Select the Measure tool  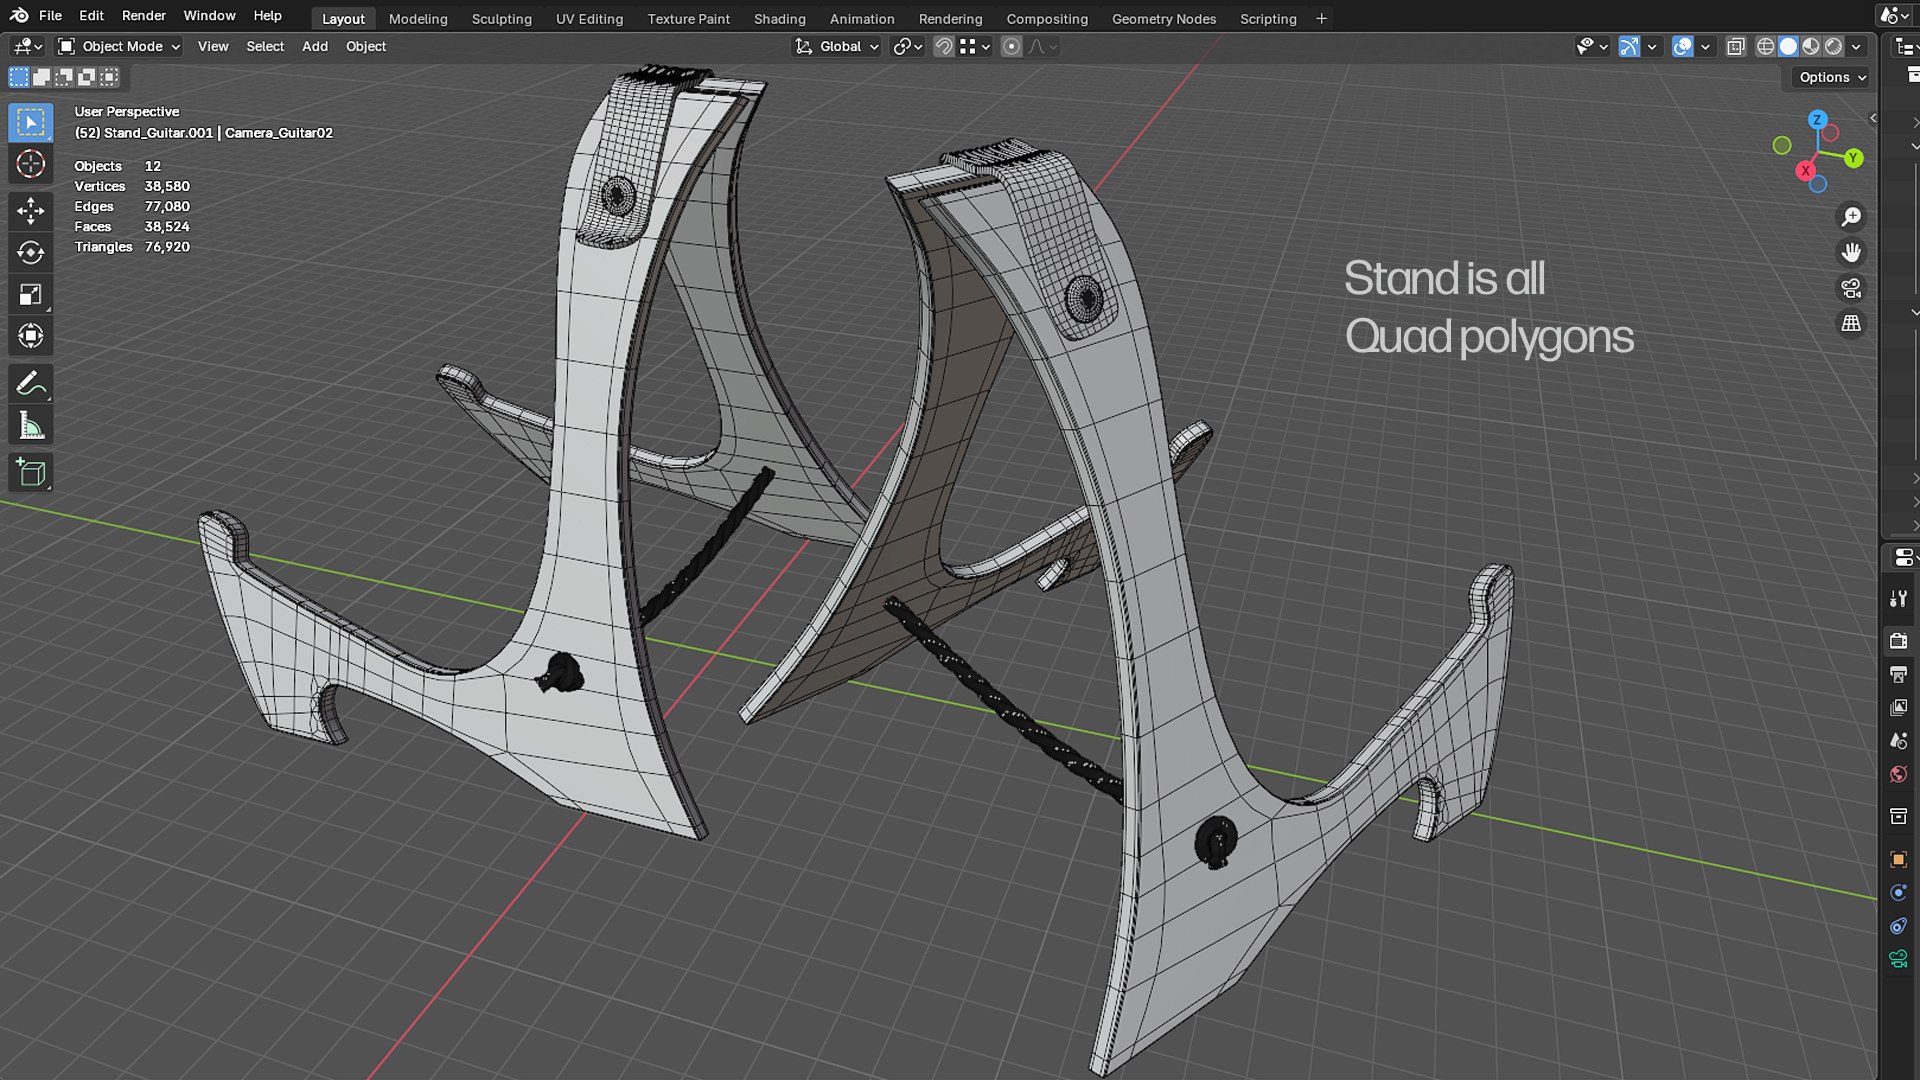click(31, 426)
